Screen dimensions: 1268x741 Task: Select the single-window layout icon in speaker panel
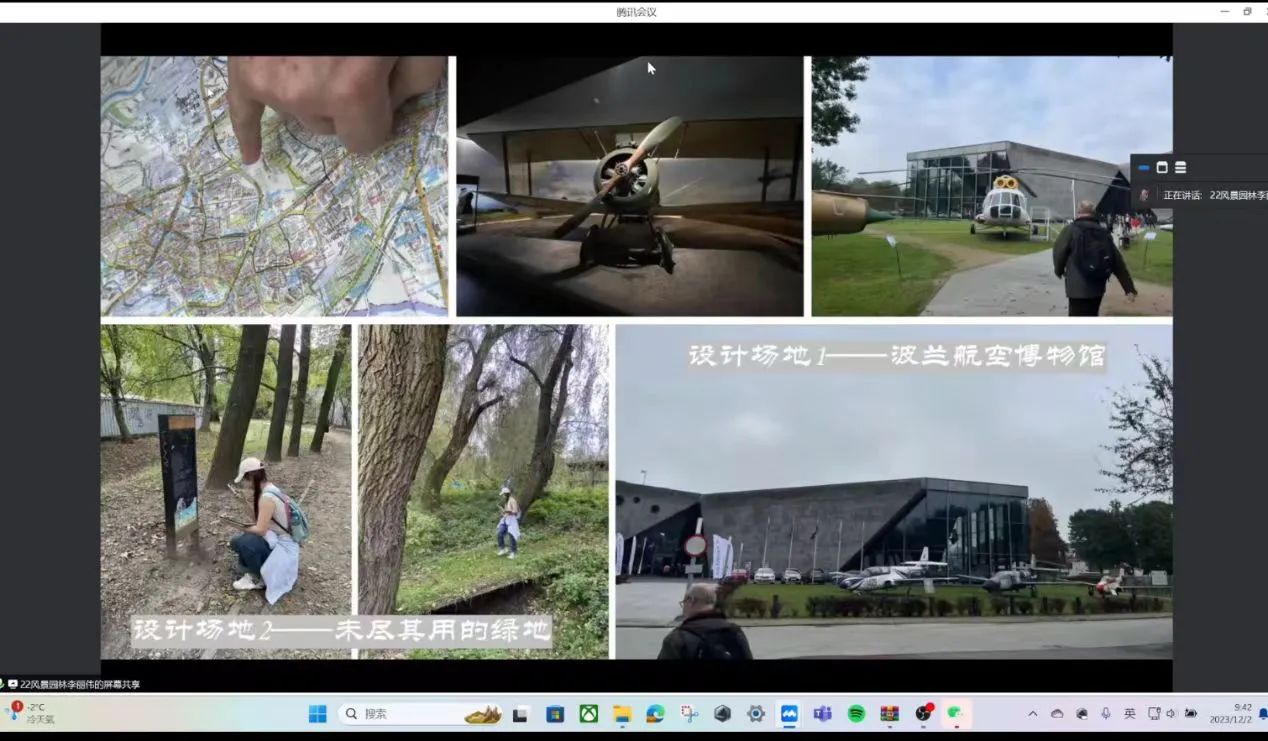(x=1162, y=168)
